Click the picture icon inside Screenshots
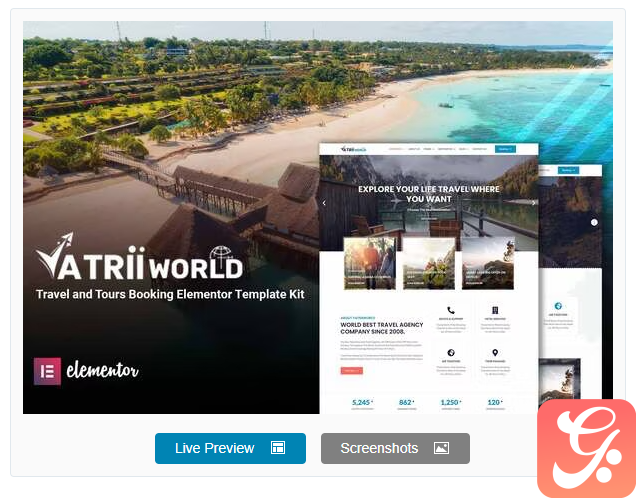 point(441,448)
